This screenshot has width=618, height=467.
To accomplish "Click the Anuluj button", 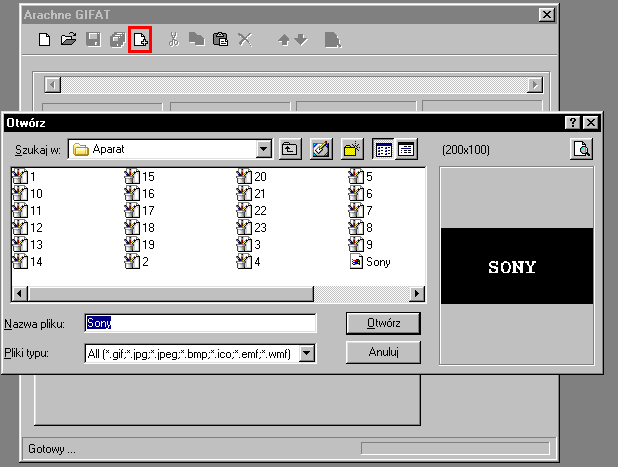I will [383, 352].
